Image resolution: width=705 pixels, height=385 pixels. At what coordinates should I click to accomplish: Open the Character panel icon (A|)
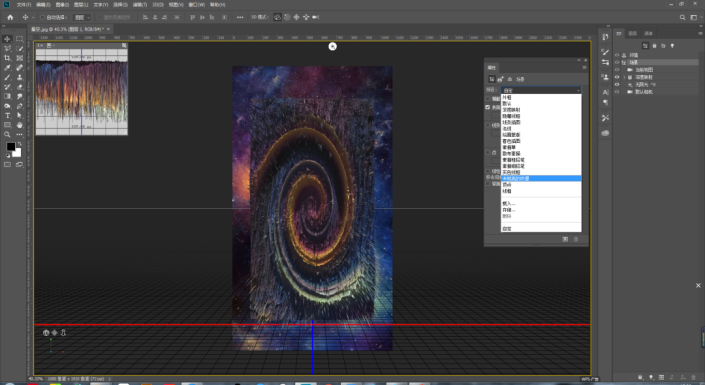coord(605,92)
